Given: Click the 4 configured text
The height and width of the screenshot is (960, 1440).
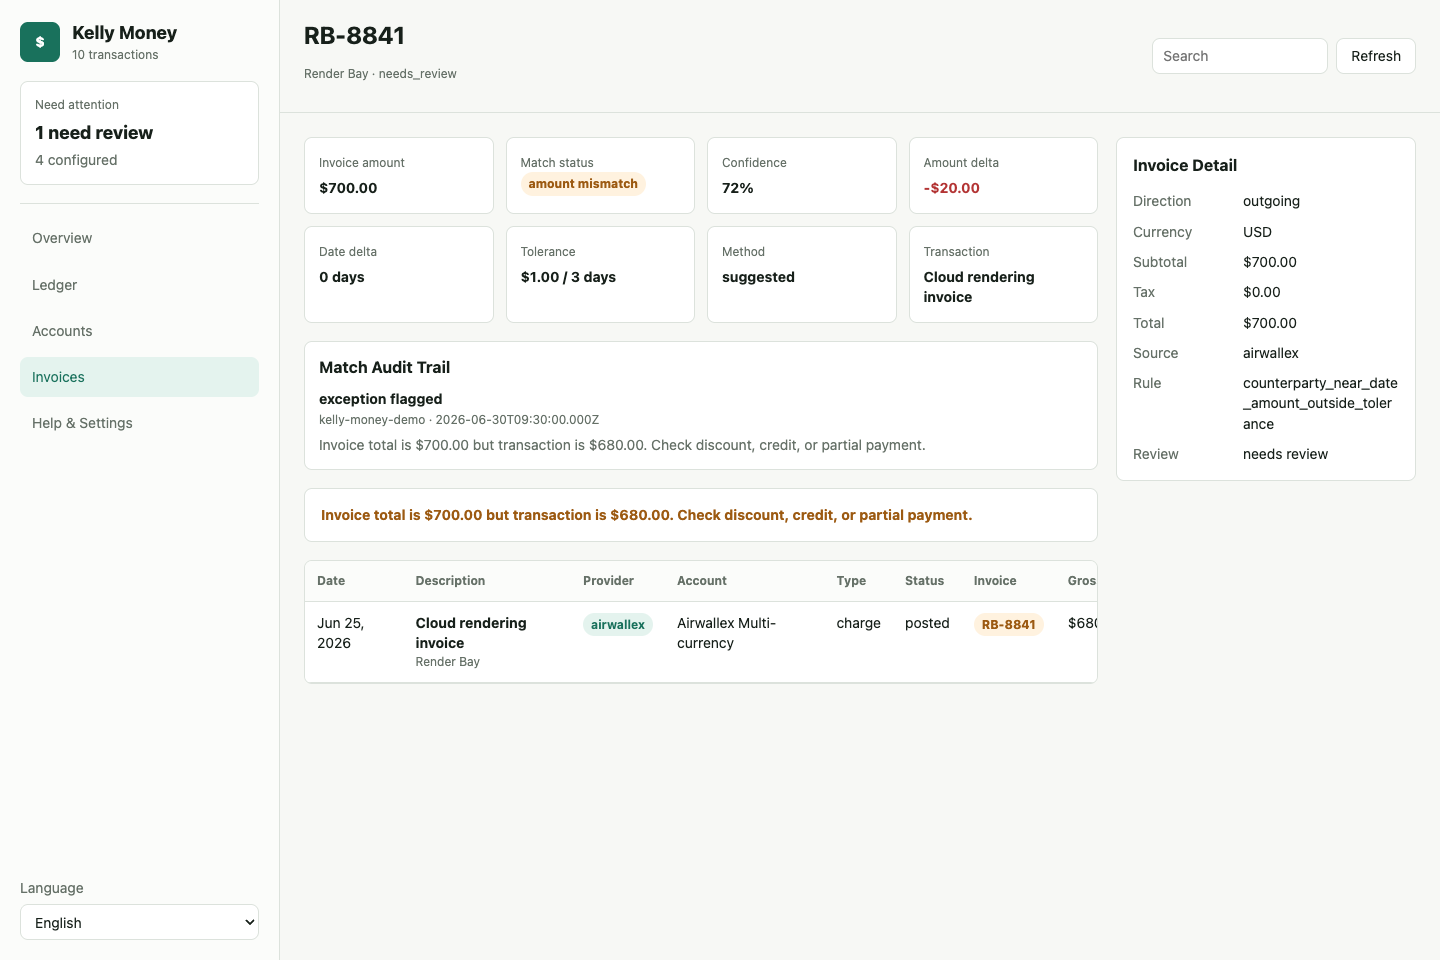Looking at the screenshot, I should click(x=76, y=160).
